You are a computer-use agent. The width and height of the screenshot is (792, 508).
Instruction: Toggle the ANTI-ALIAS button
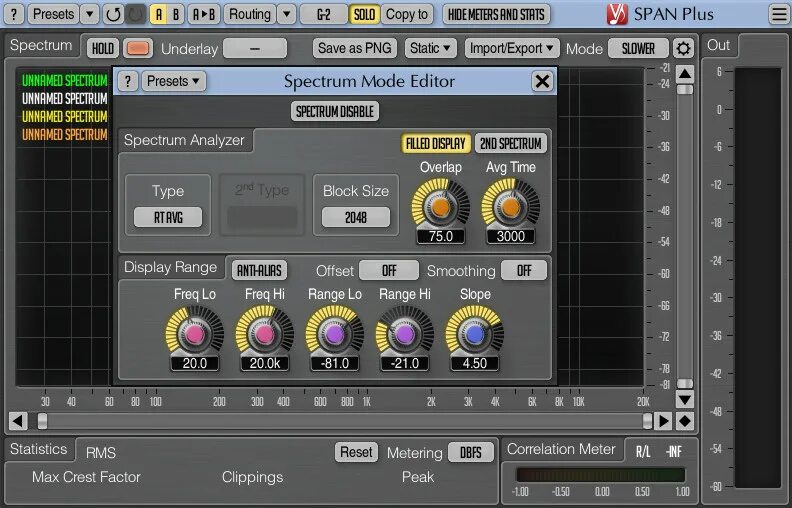click(x=259, y=270)
